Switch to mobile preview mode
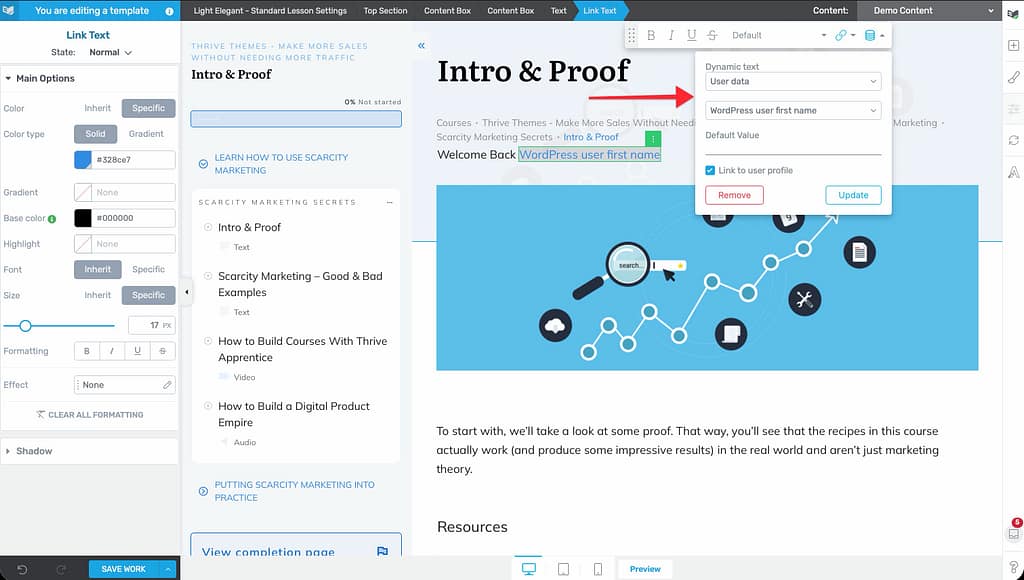The width and height of the screenshot is (1024, 580). click(x=598, y=569)
